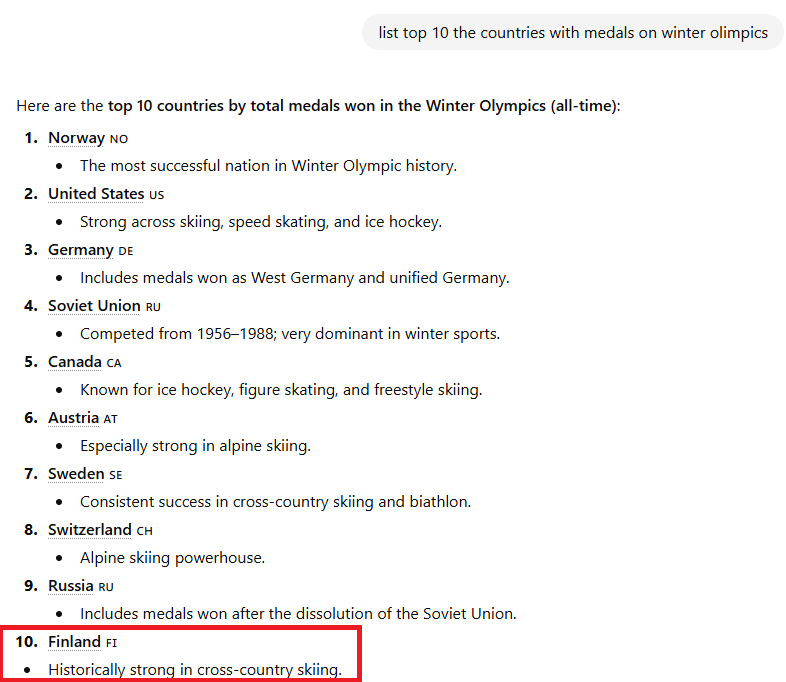Open the United States entity link
The image size is (786, 682).
(x=96, y=194)
